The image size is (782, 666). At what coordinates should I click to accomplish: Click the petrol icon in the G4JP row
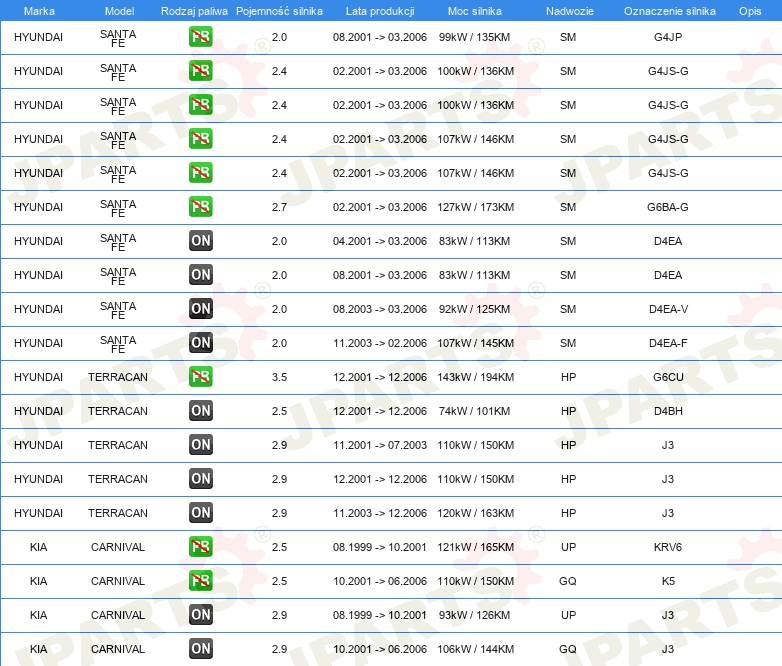(200, 37)
